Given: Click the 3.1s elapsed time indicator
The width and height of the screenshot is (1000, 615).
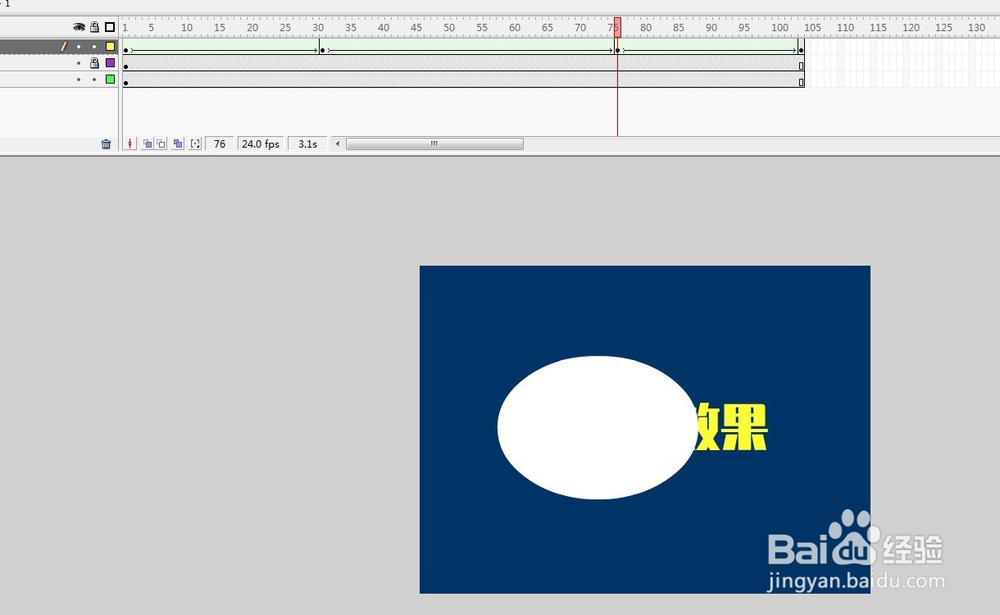Looking at the screenshot, I should tap(306, 143).
